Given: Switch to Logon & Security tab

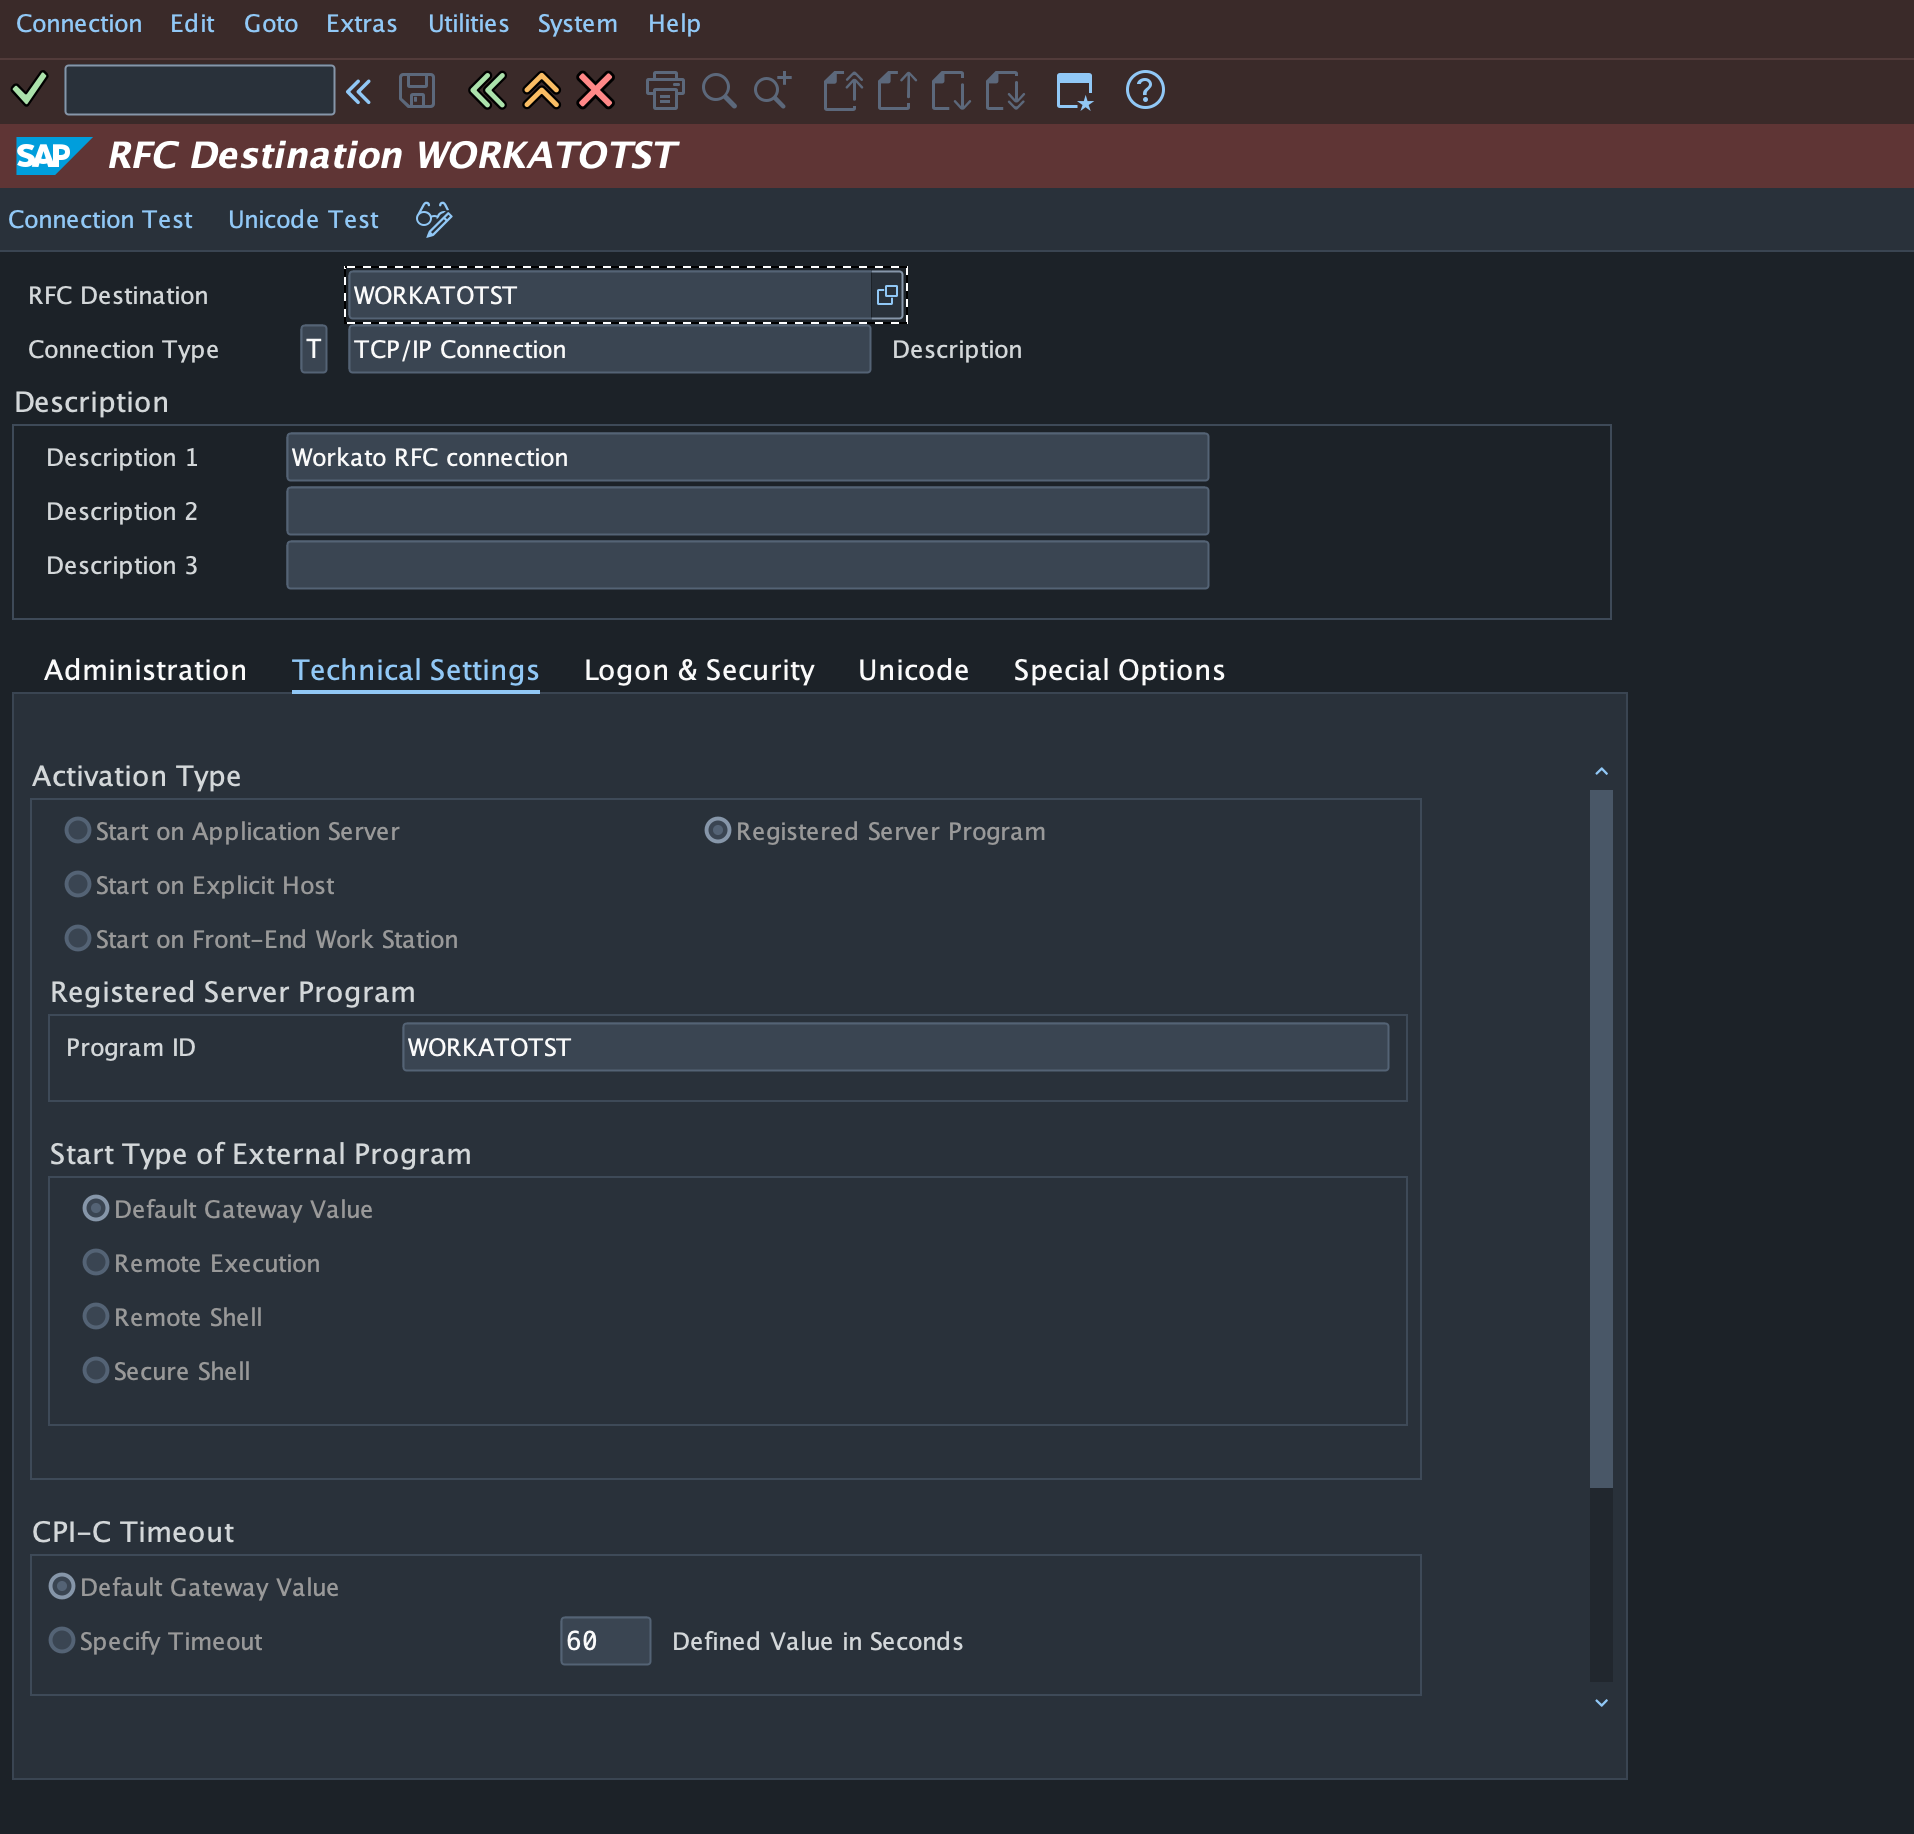Looking at the screenshot, I should click(699, 670).
